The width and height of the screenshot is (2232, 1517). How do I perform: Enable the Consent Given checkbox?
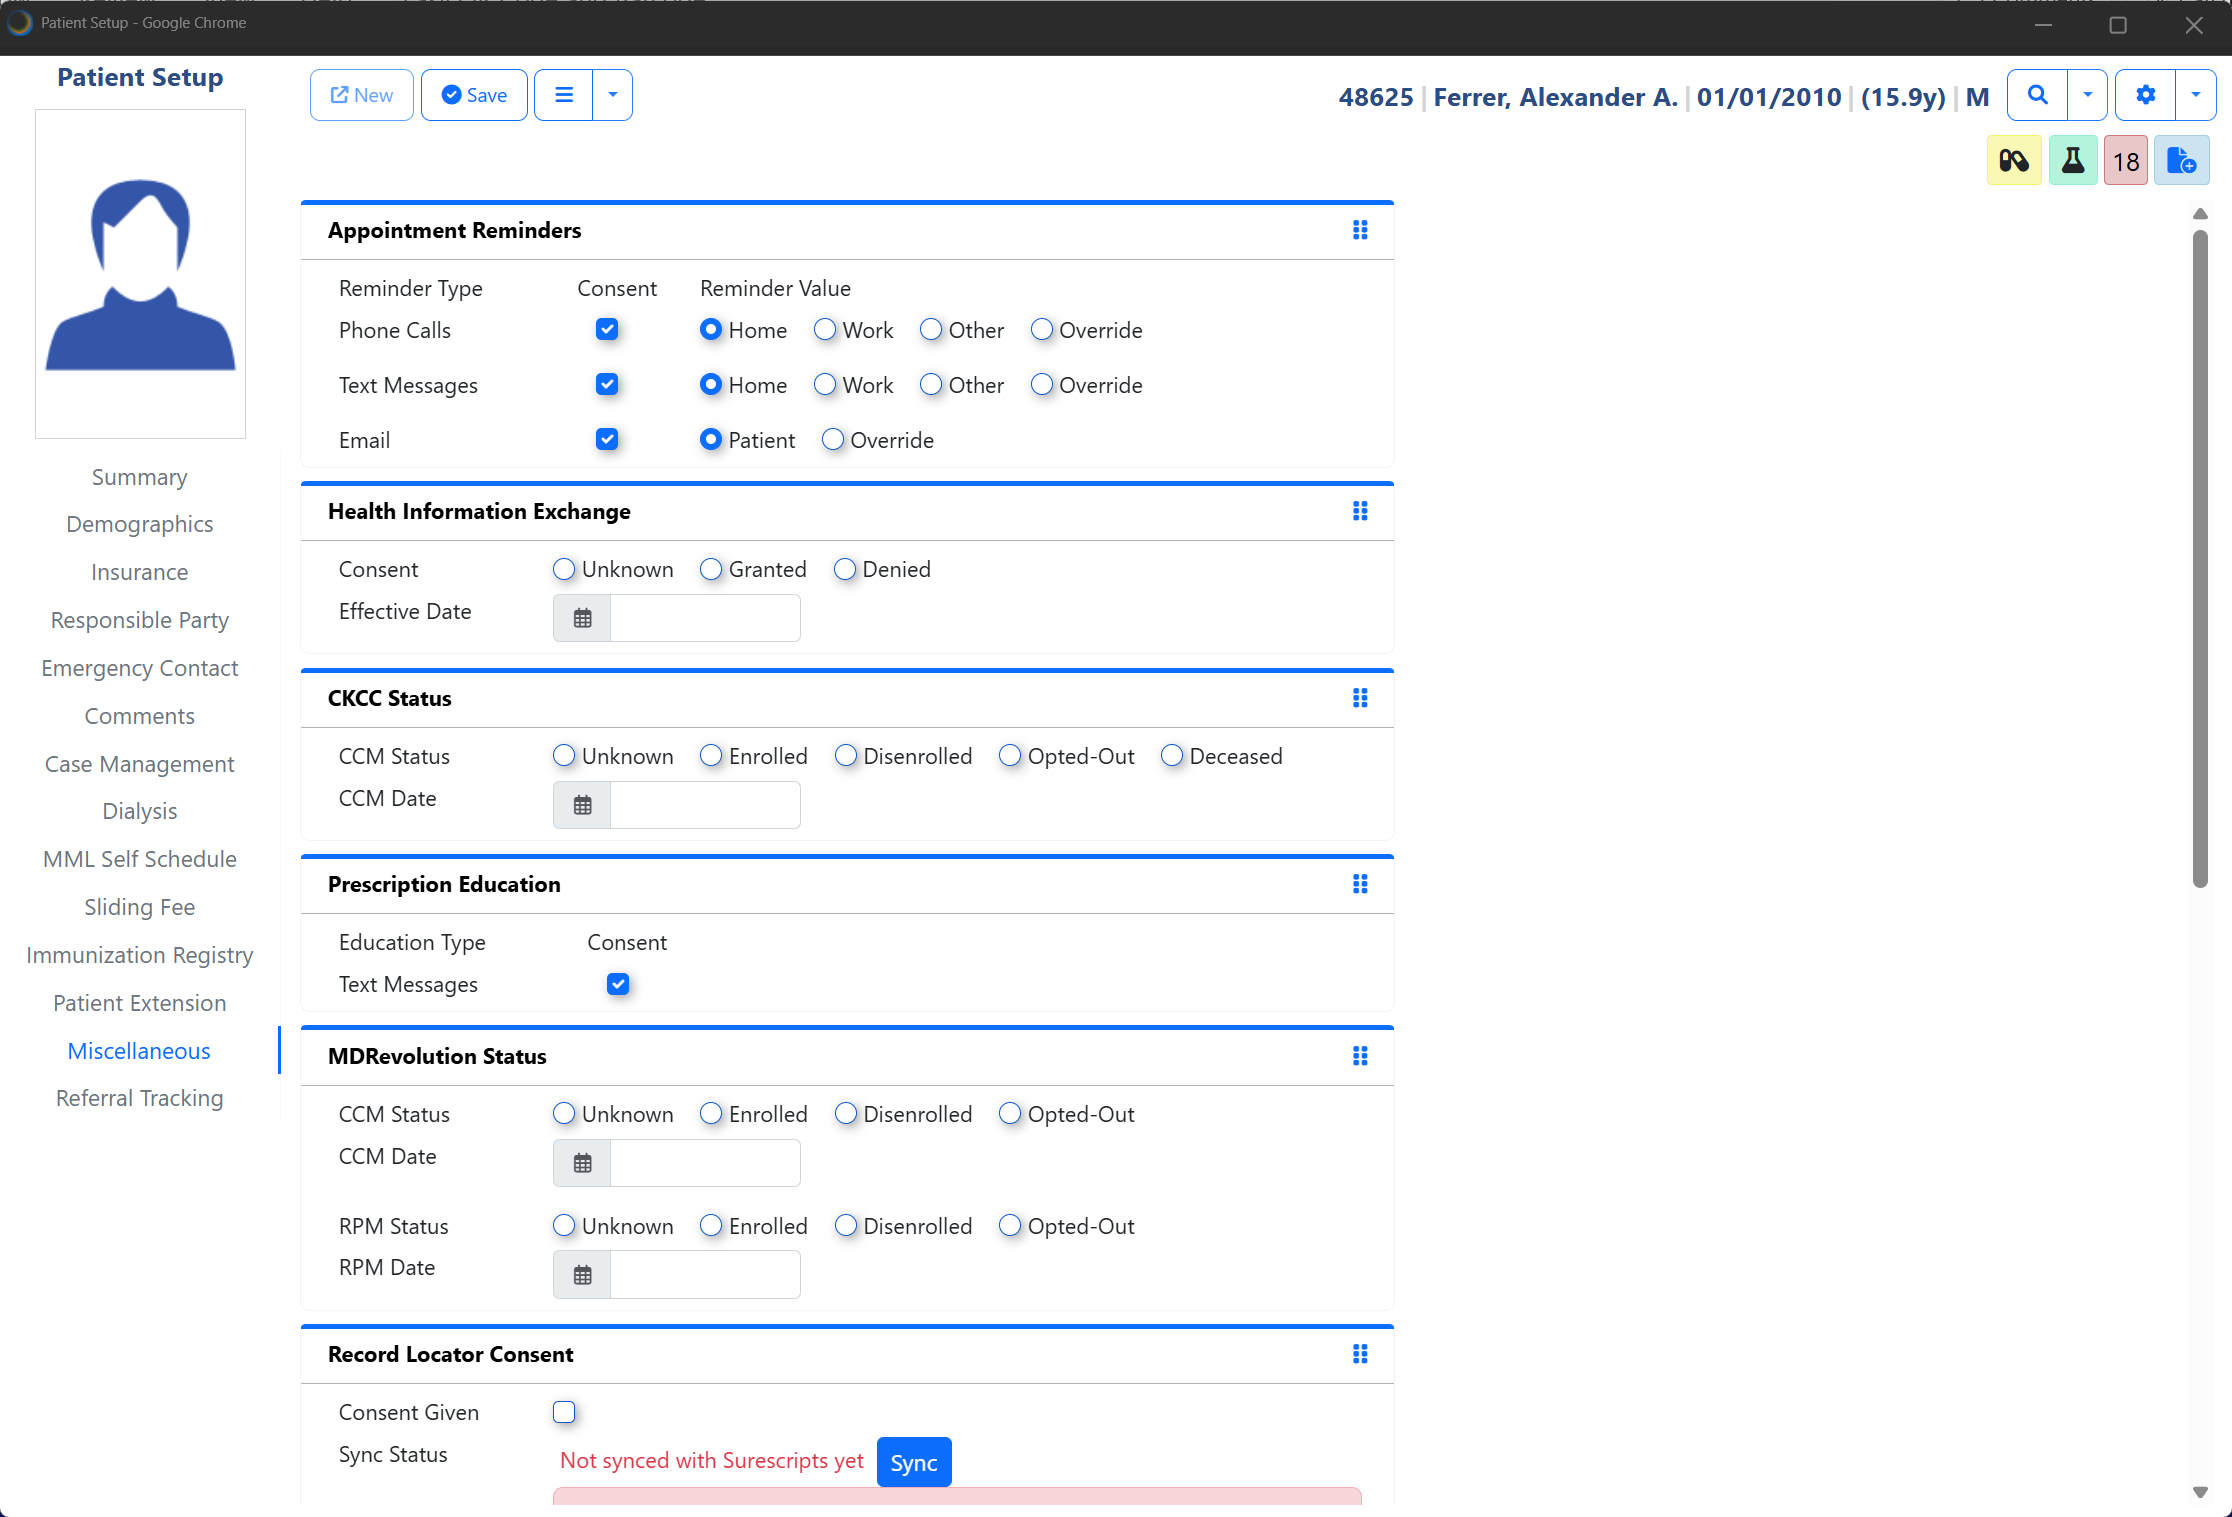564,1412
